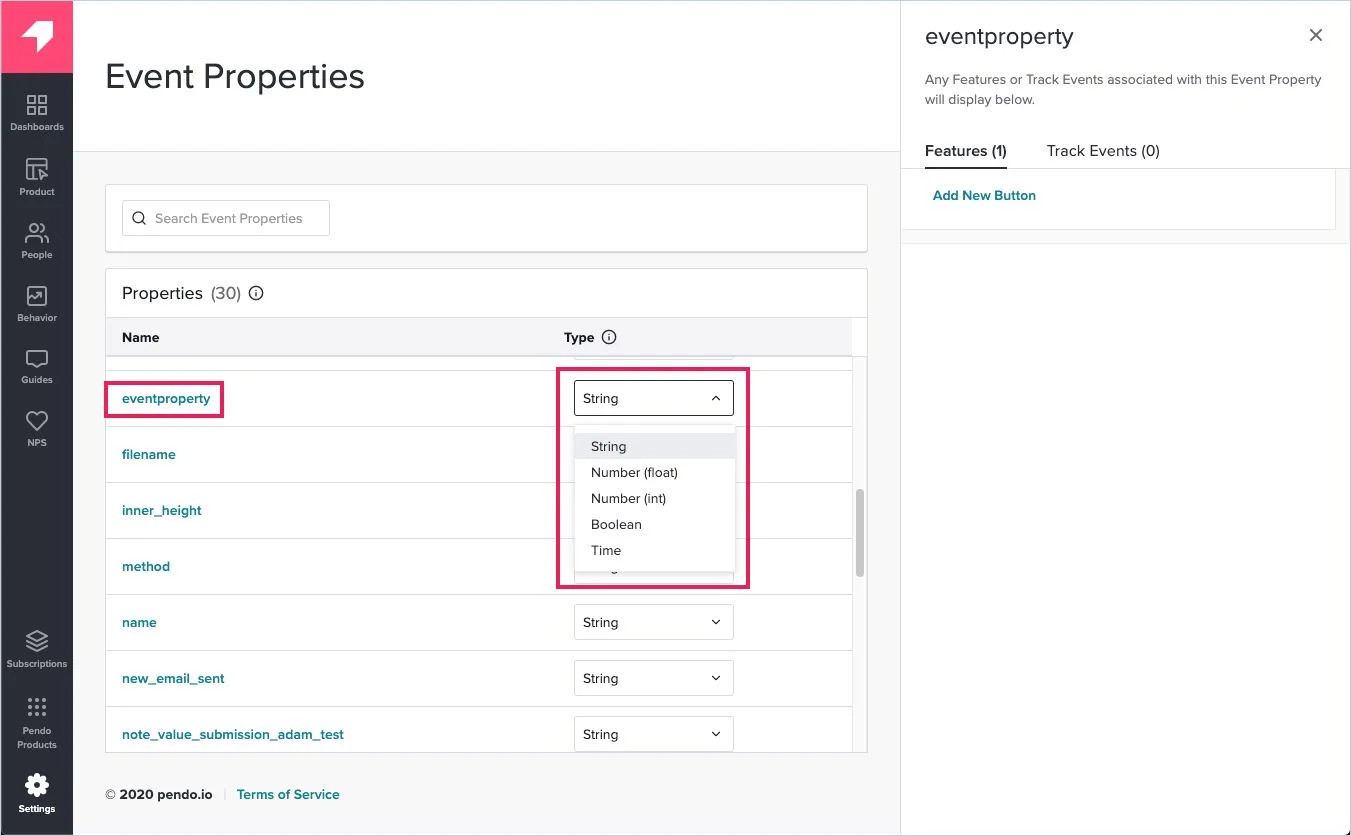Open the eventproperty property link

coord(166,398)
